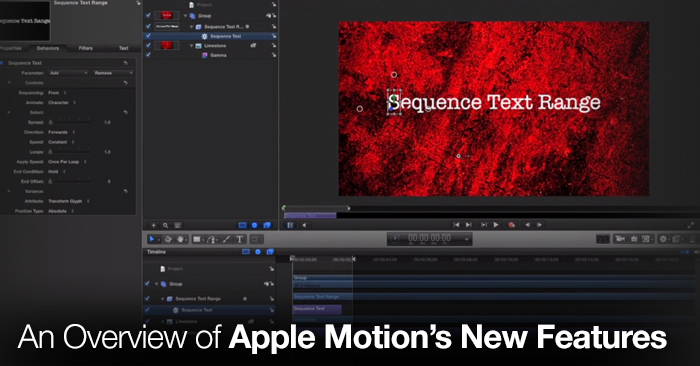Screen dimensions: 700x366
Task: Uncheck the Limestone layer visibility checkbox
Action: (x=148, y=45)
